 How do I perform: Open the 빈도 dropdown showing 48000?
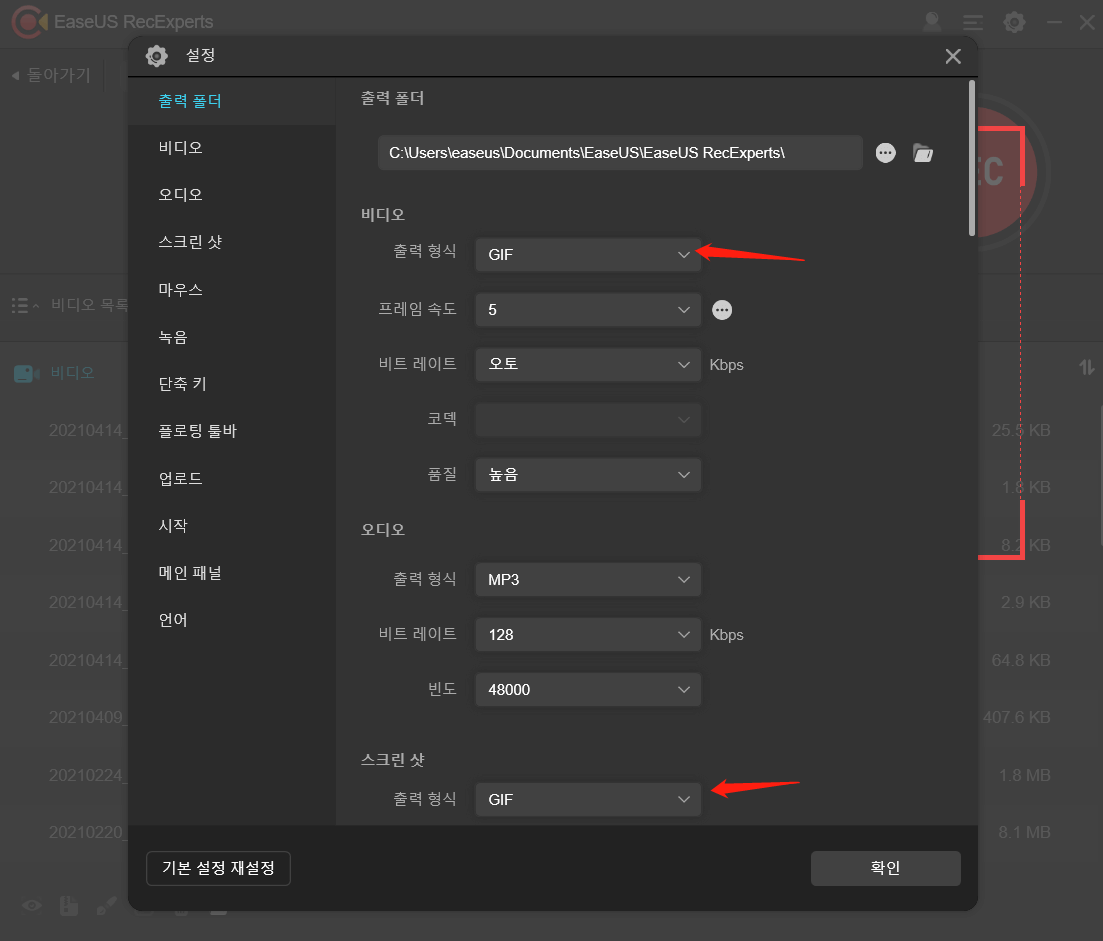588,689
